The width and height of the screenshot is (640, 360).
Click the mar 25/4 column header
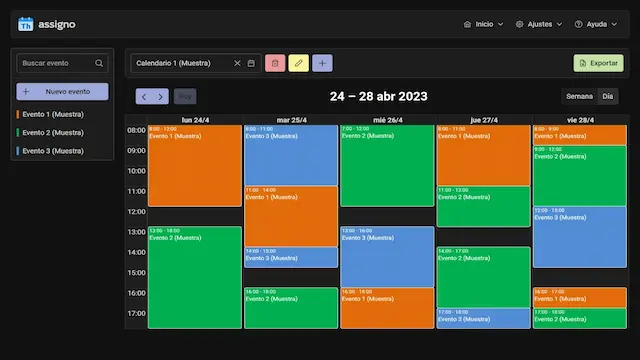click(291, 120)
